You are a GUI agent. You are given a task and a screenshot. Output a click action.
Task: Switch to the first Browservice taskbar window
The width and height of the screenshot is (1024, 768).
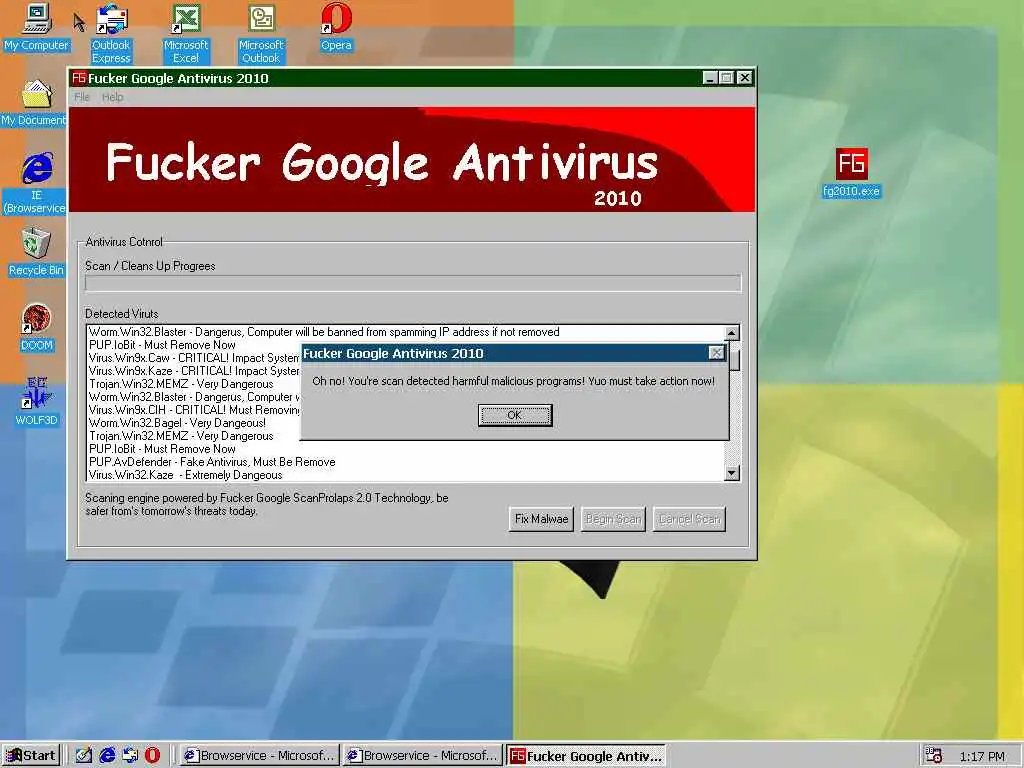pos(260,756)
